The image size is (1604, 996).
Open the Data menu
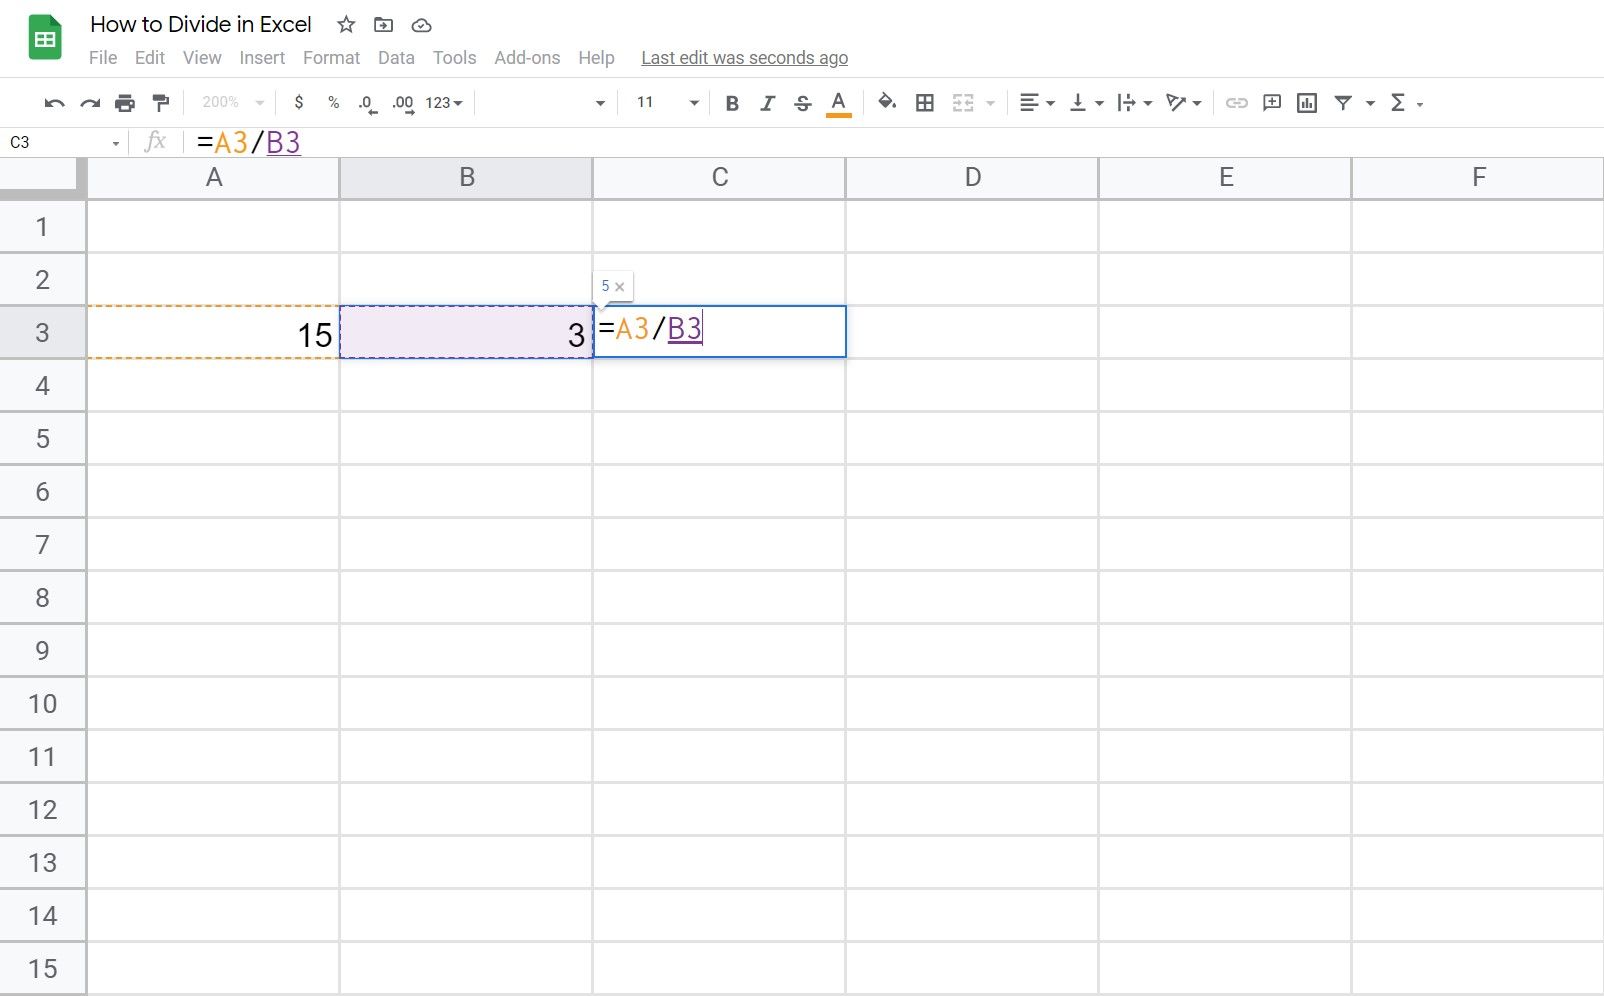point(396,57)
